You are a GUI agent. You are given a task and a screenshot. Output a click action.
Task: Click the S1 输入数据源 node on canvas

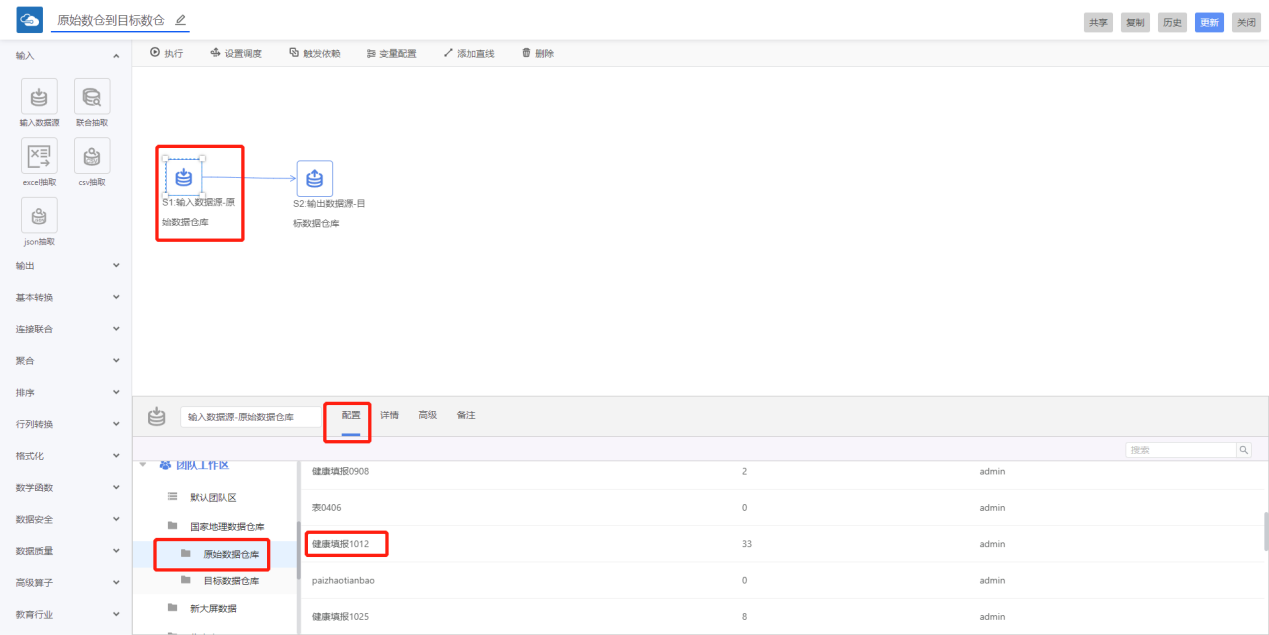tap(184, 178)
